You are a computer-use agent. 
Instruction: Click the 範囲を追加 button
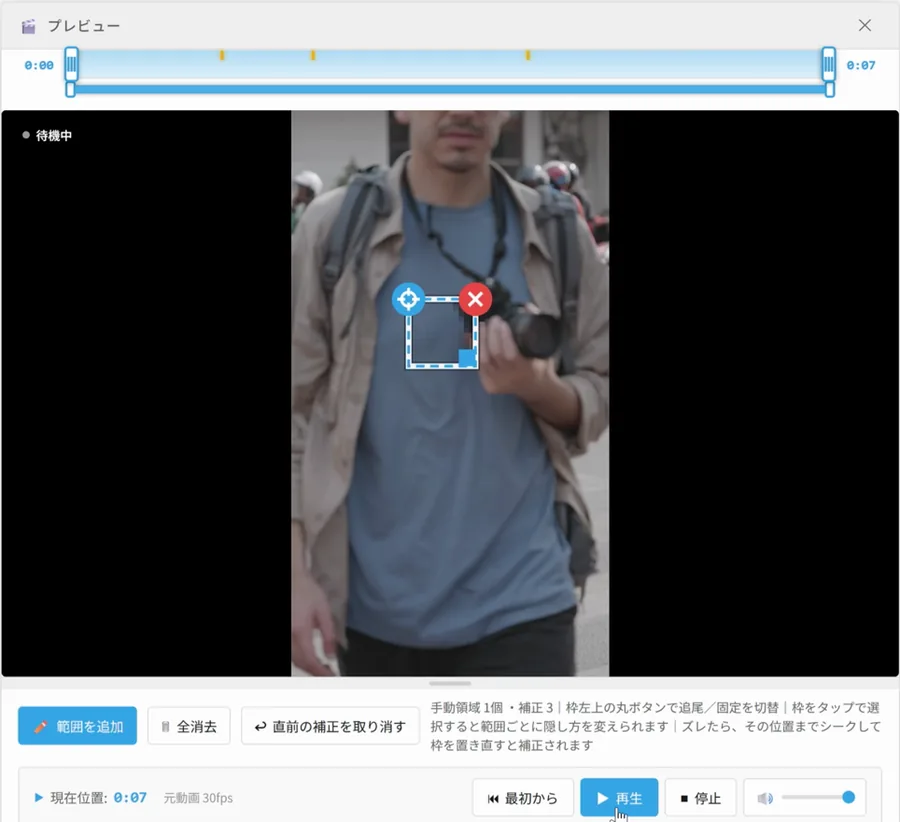pos(77,726)
